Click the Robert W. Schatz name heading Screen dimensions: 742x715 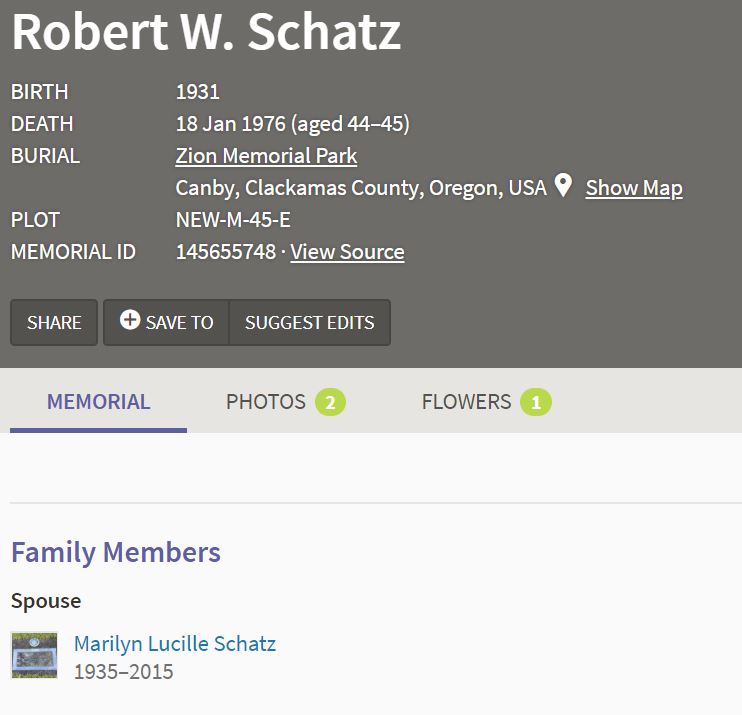coord(206,32)
